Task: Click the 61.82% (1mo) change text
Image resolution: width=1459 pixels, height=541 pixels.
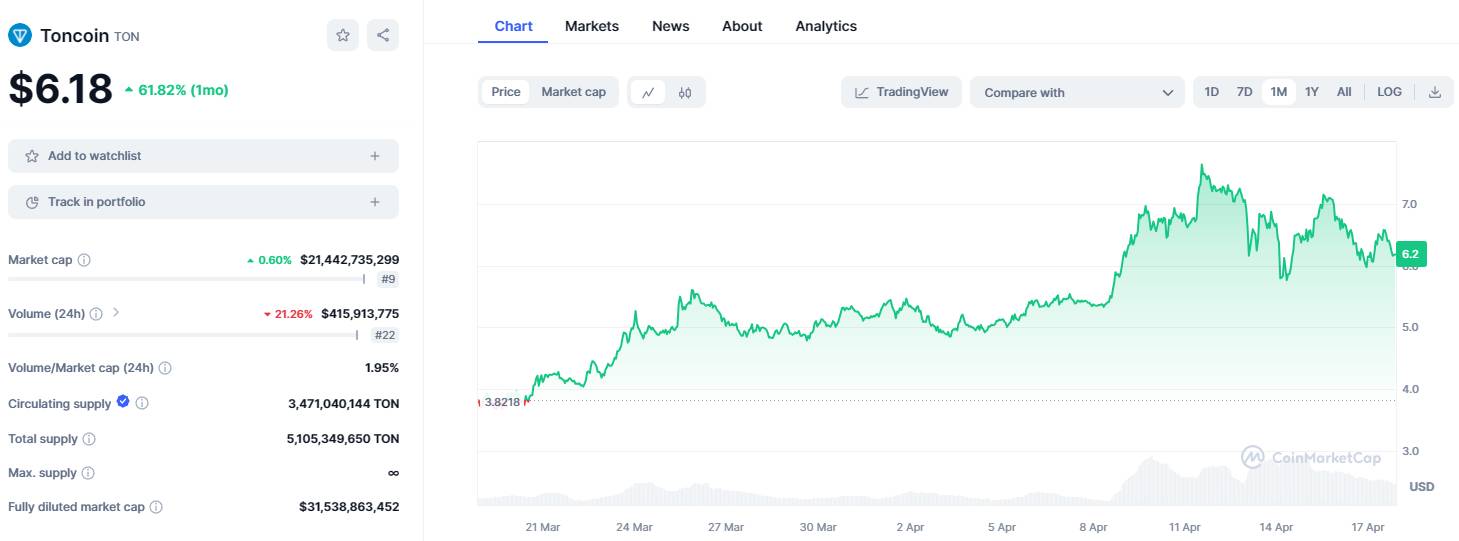Action: pyautogui.click(x=183, y=90)
